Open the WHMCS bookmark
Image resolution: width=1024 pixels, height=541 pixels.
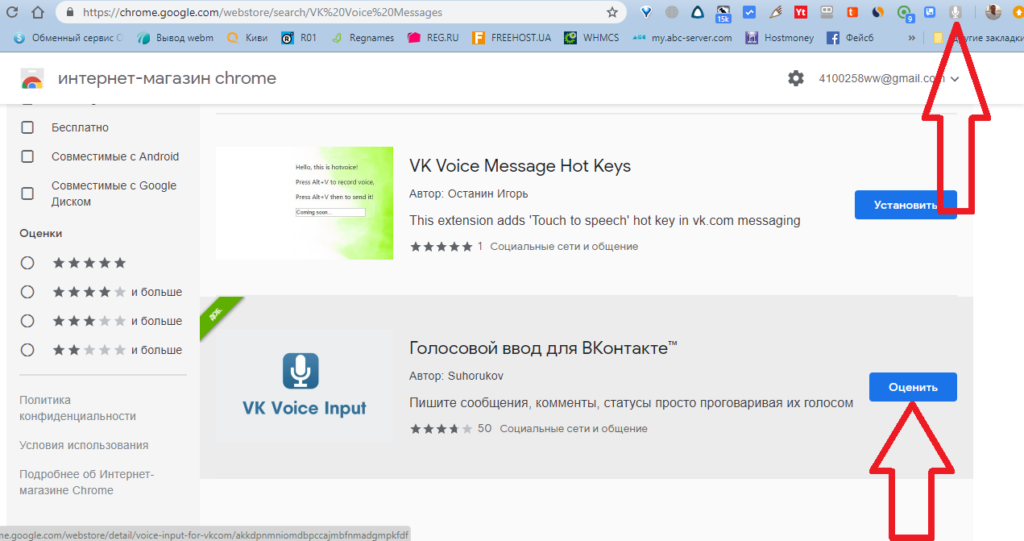pos(592,38)
